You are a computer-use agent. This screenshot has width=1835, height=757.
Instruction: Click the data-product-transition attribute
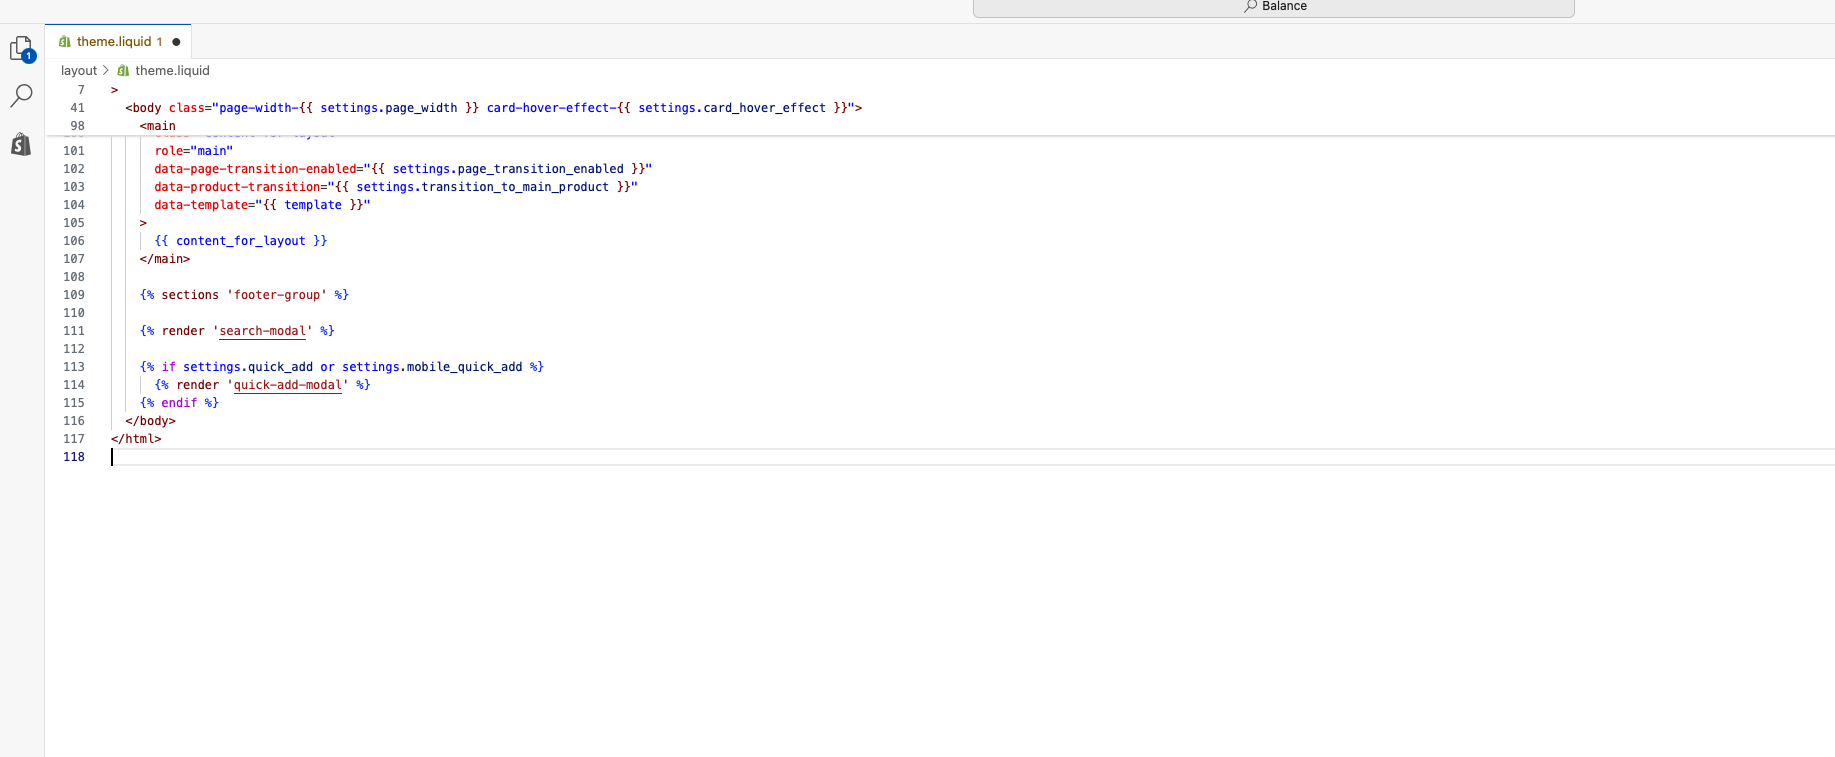point(396,187)
